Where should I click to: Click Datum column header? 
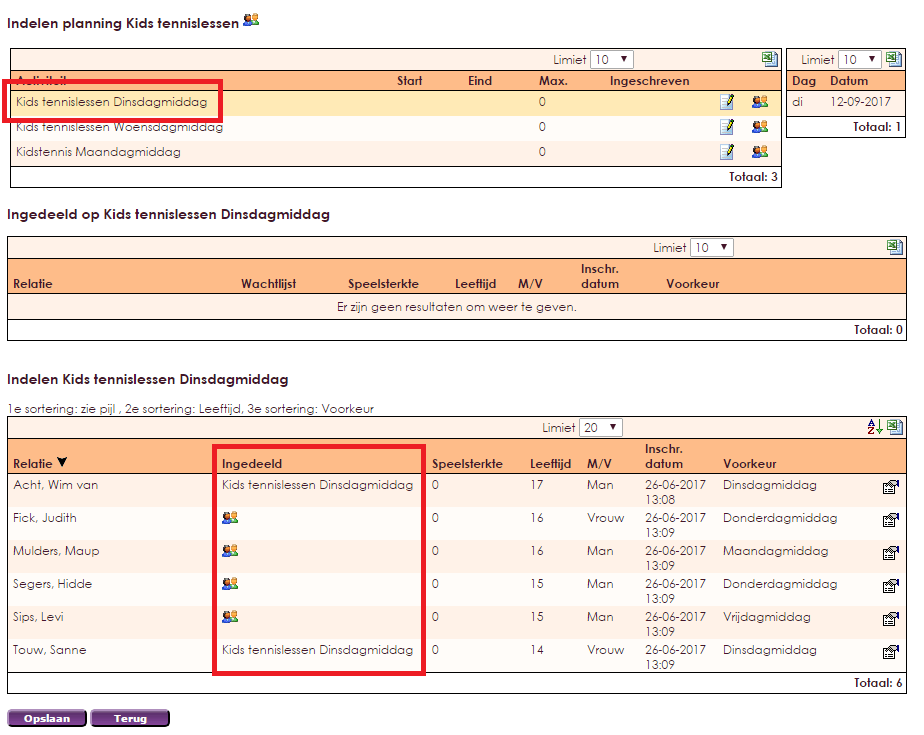[x=849, y=81]
